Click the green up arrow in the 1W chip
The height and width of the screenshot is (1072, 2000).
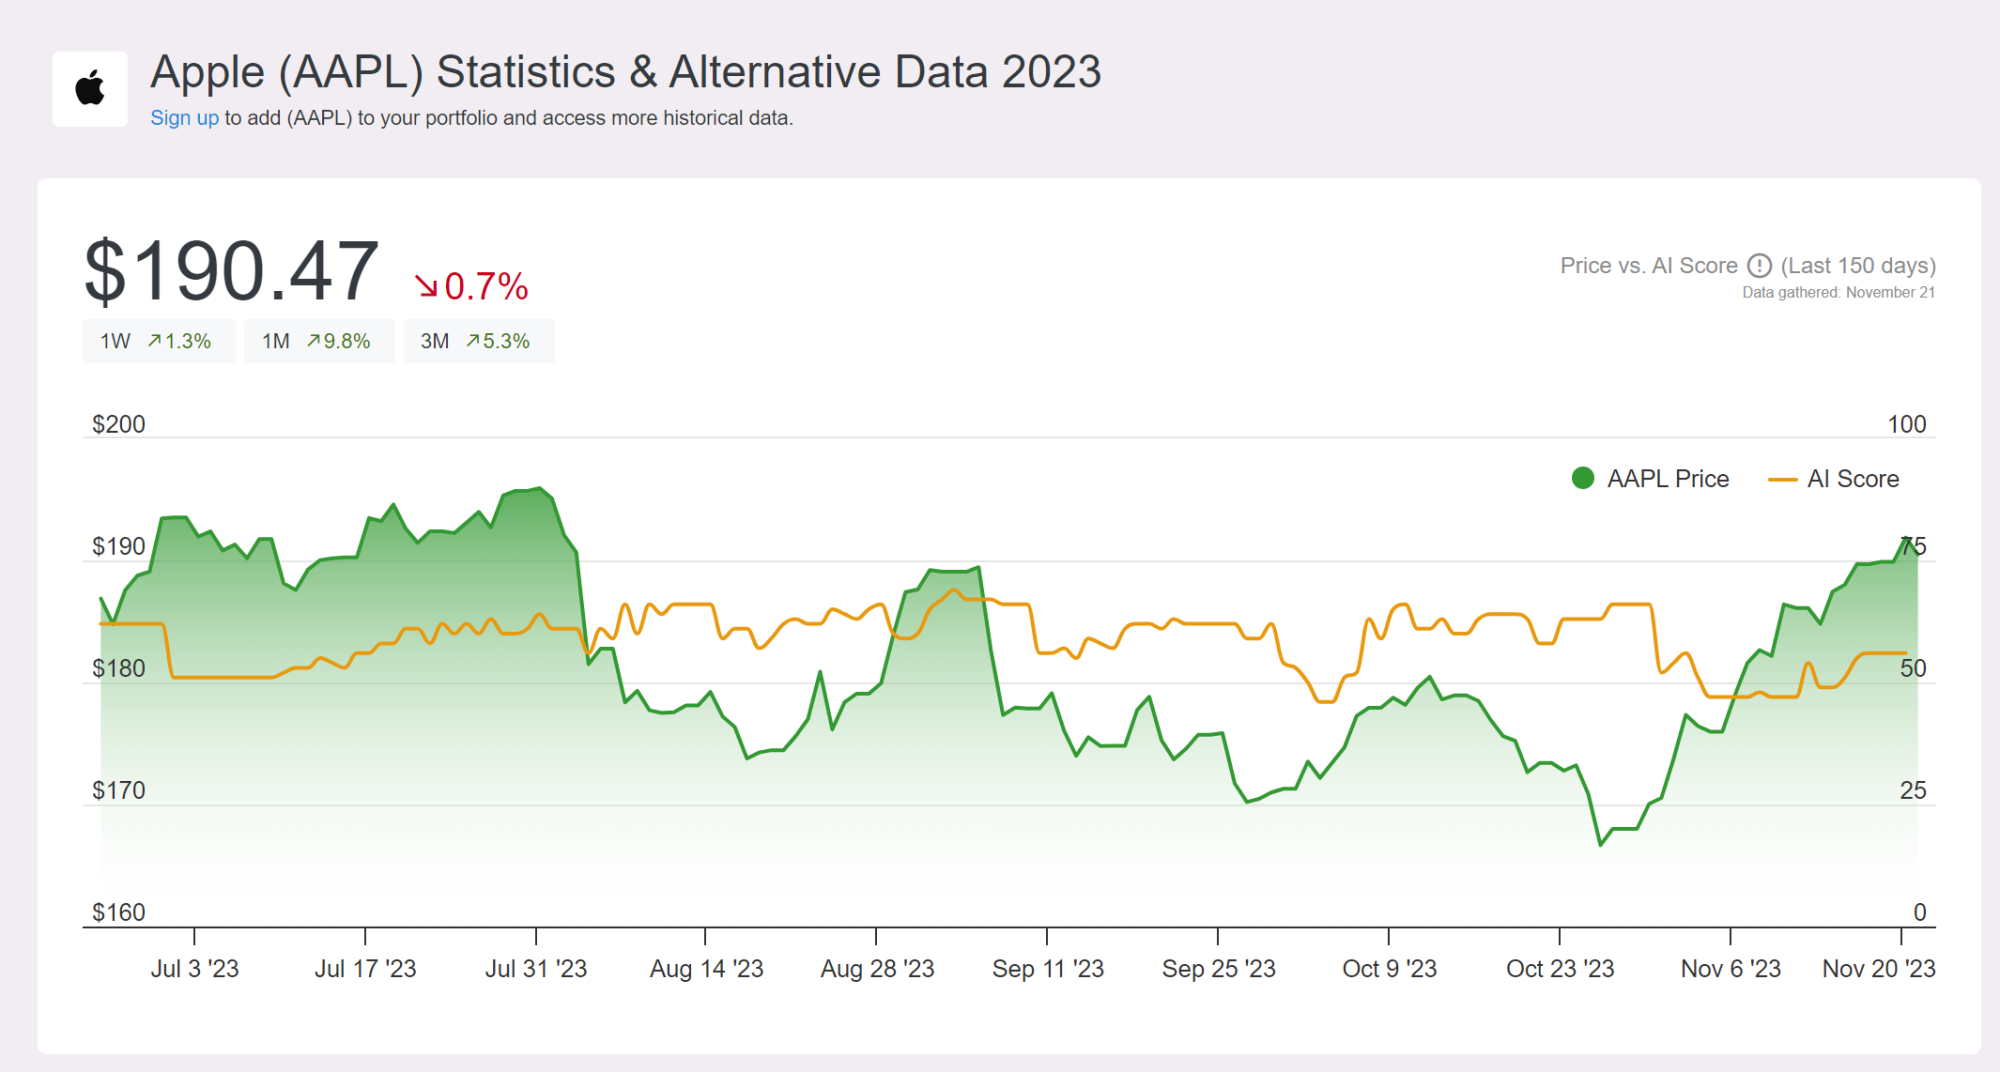click(x=155, y=340)
